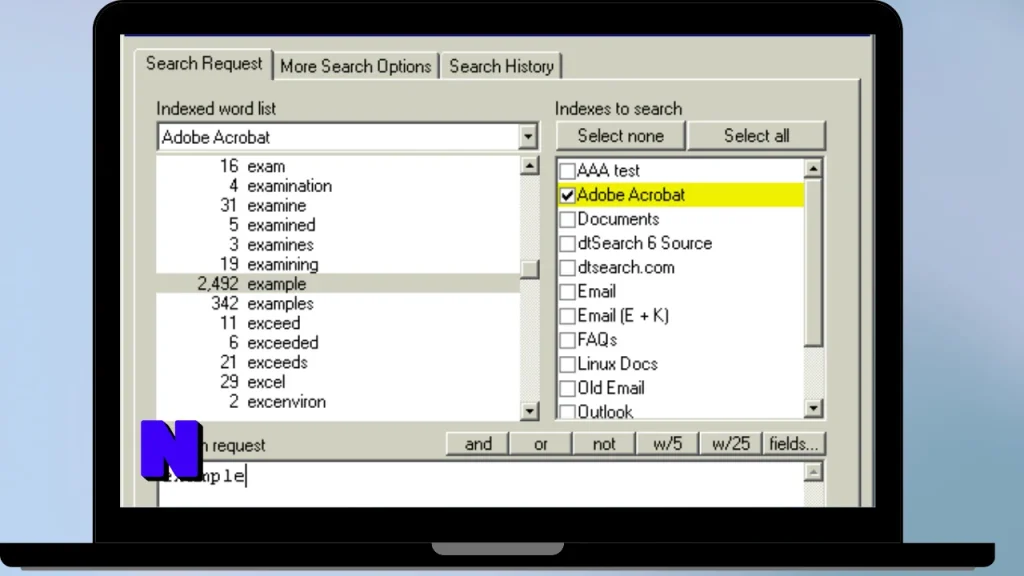
Task: Click the w/5 proximity button
Action: (x=667, y=444)
